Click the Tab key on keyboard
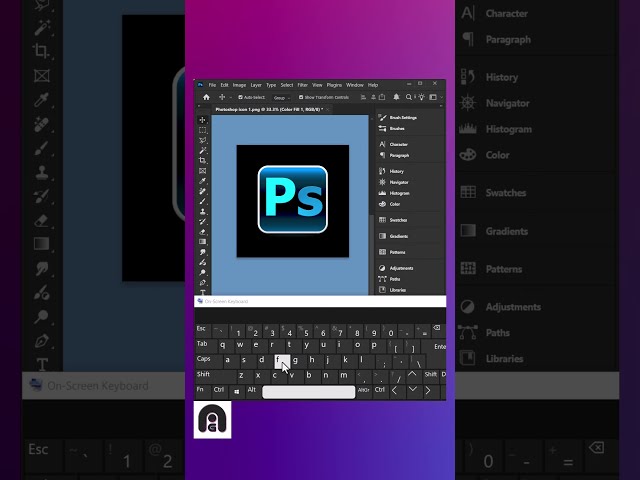Viewport: 640px width, 480px height. [205, 346]
